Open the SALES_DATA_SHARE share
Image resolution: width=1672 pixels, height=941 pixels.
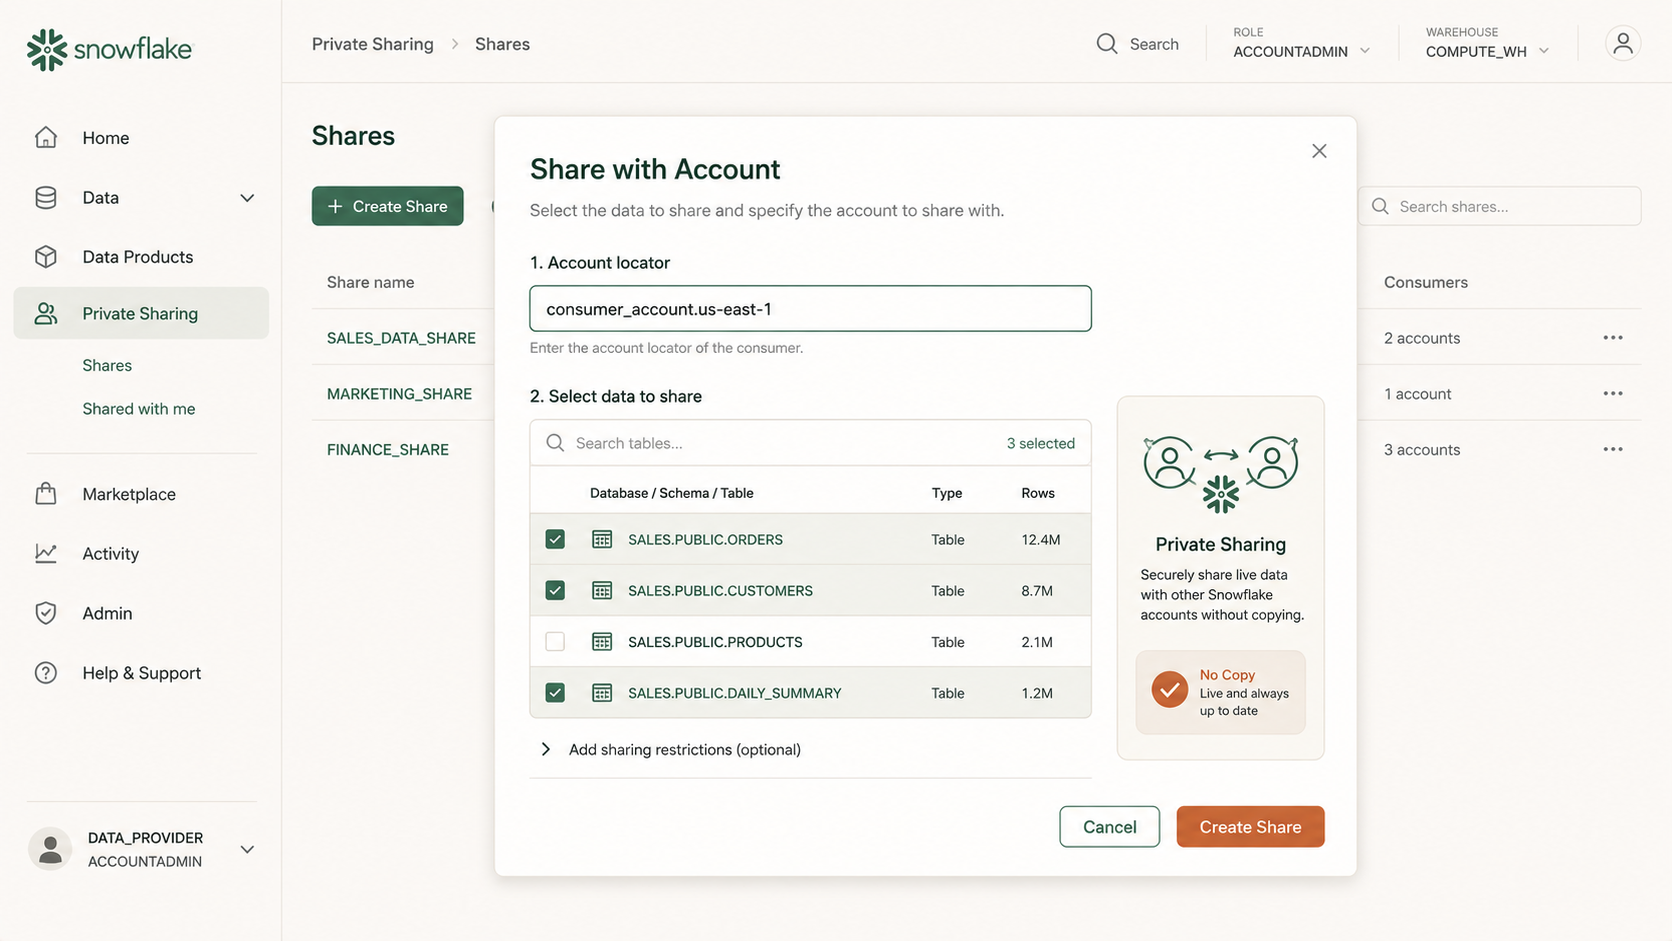click(x=401, y=338)
